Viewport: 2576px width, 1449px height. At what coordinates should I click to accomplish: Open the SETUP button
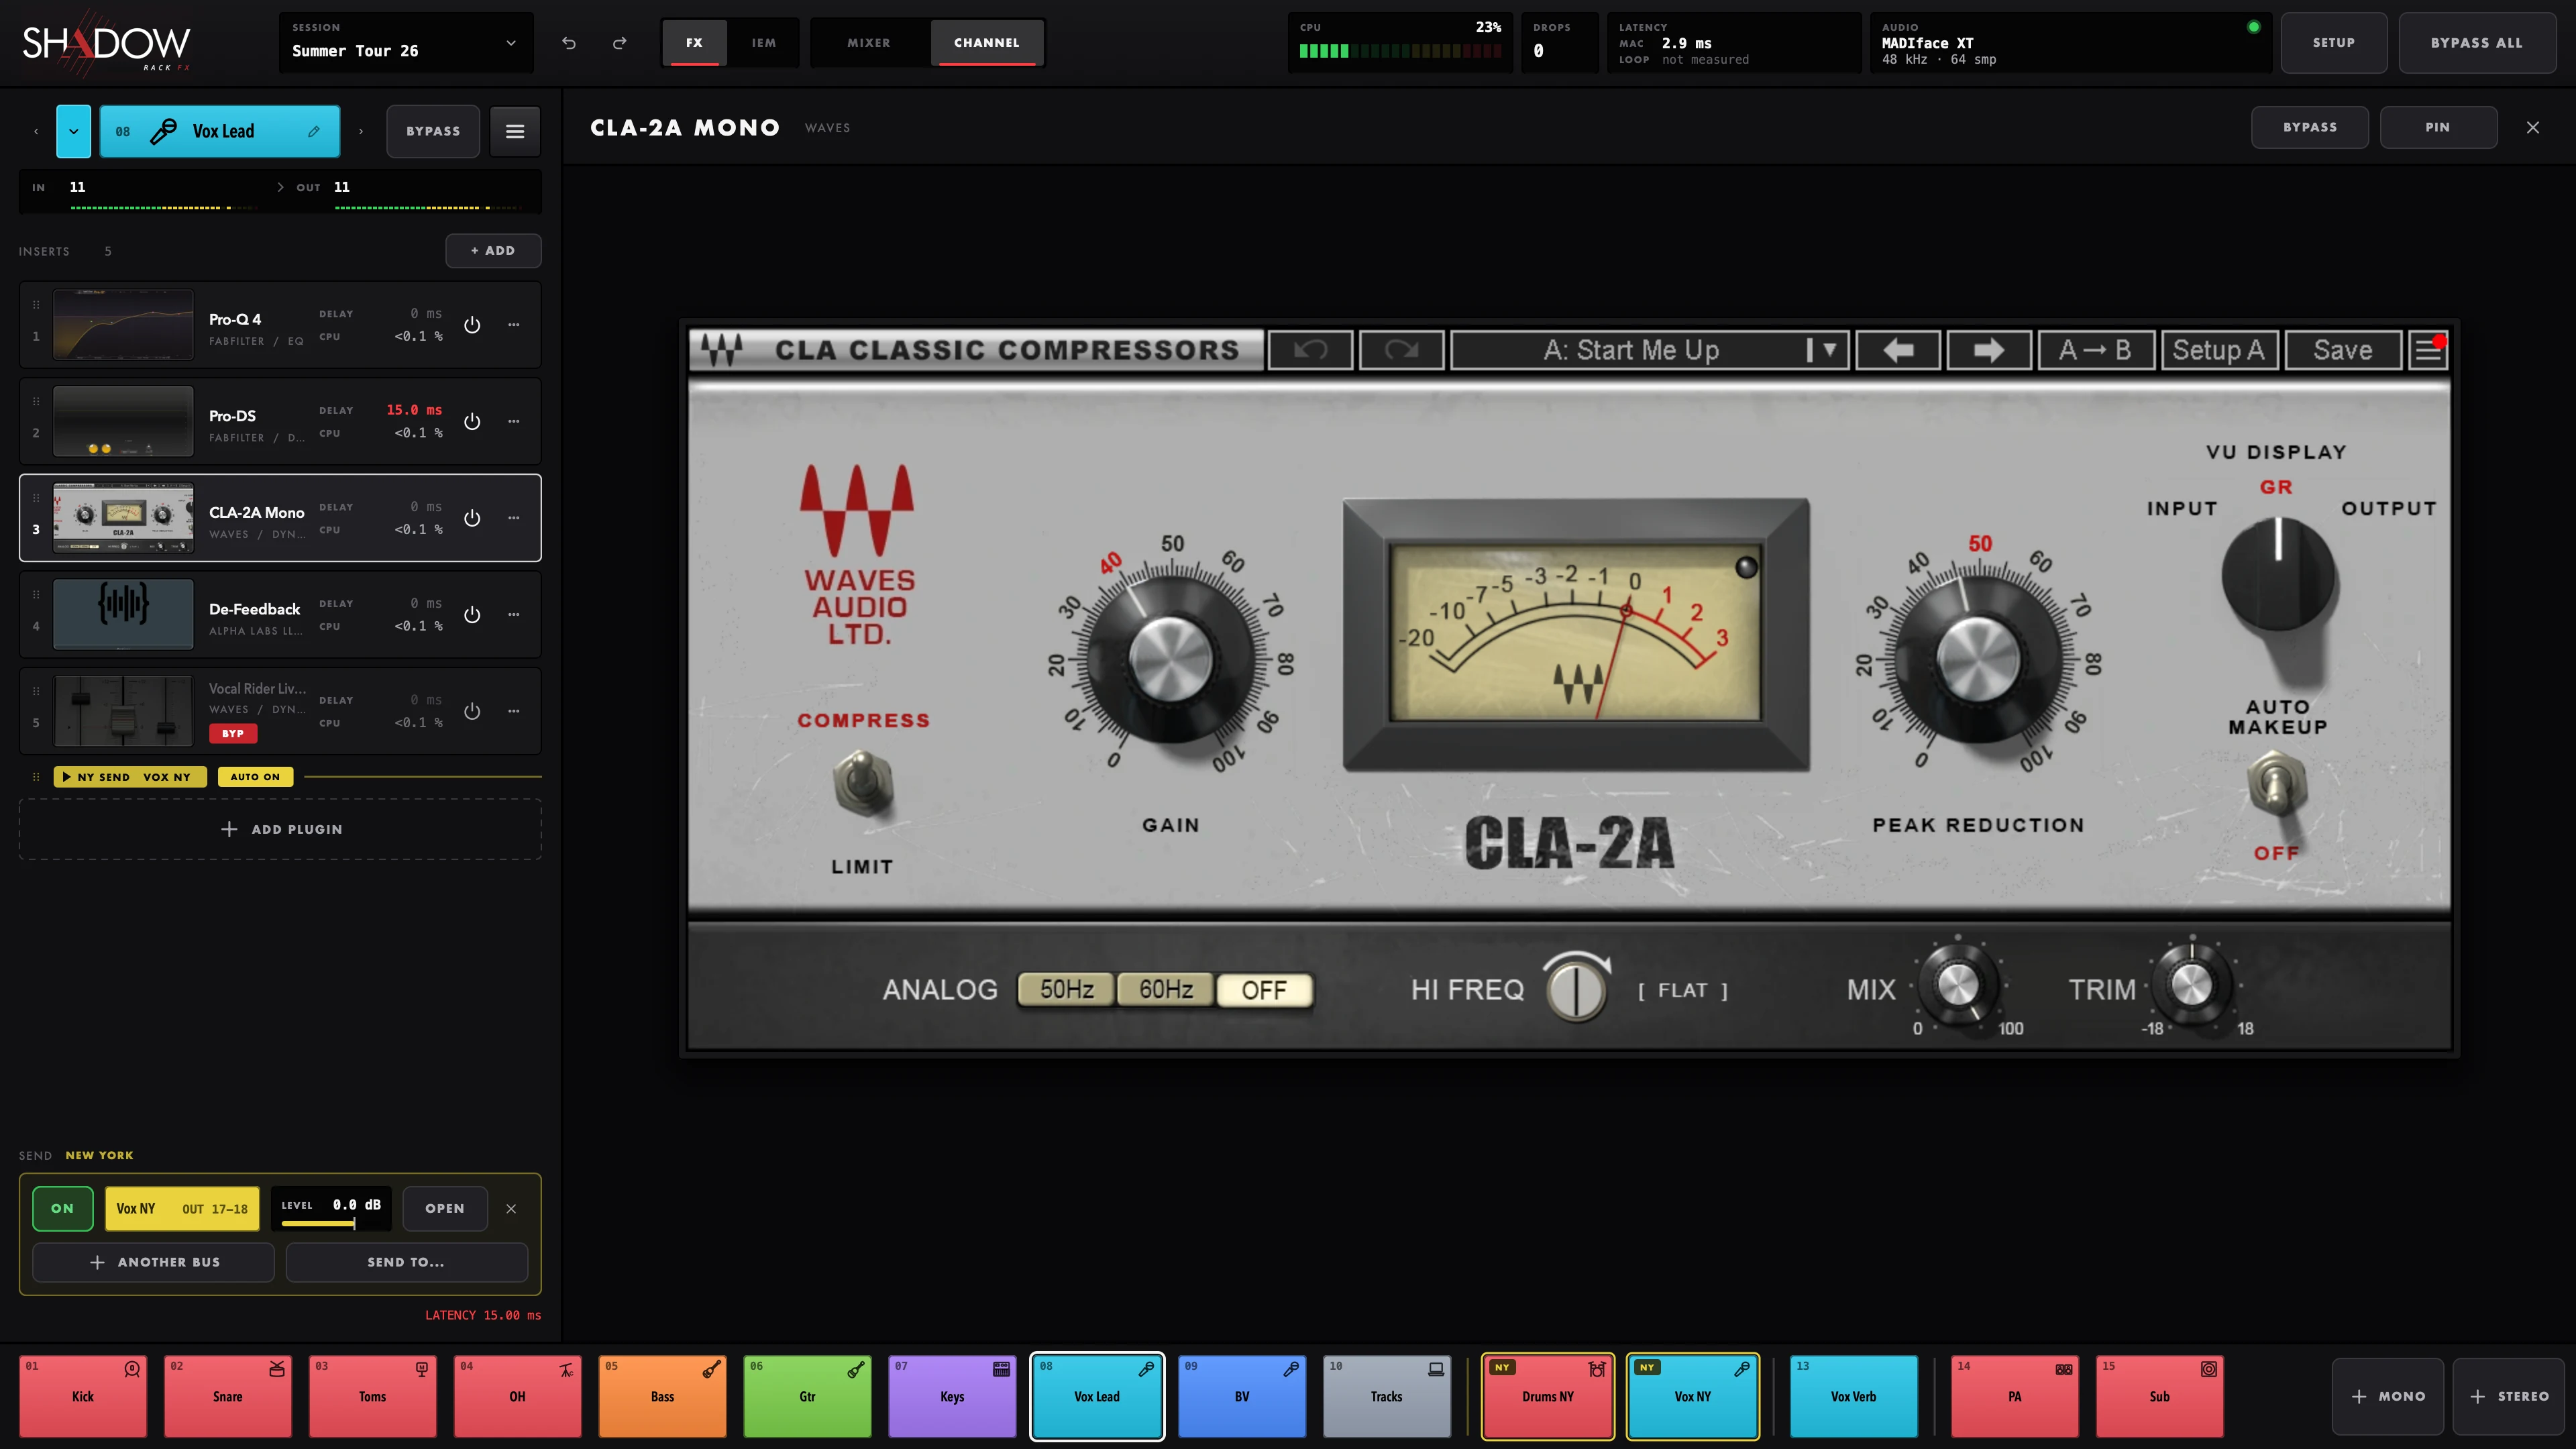point(2333,43)
